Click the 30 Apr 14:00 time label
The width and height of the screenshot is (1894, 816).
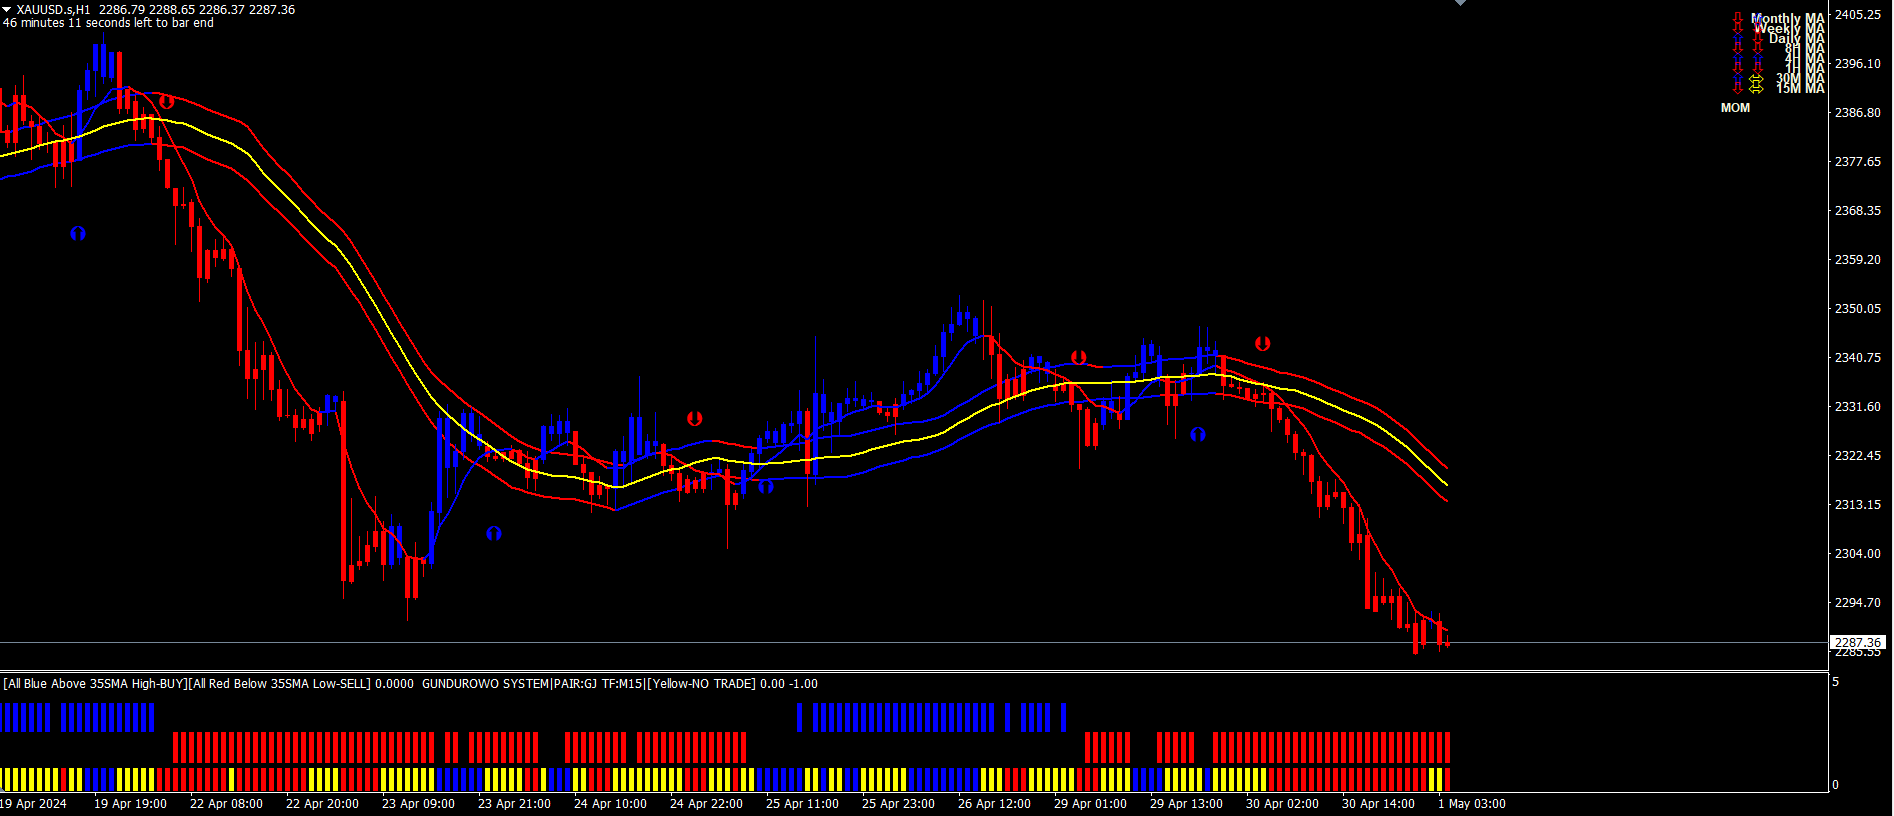1378,804
